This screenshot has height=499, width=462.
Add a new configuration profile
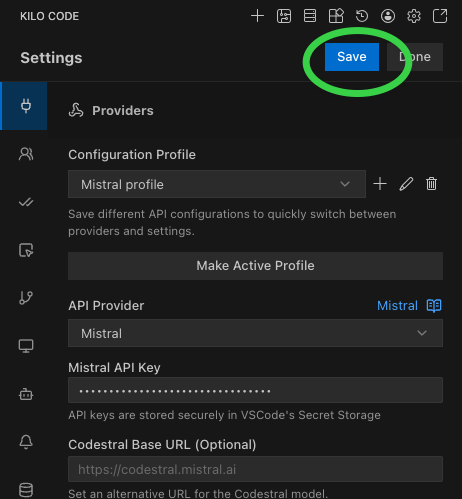click(380, 184)
